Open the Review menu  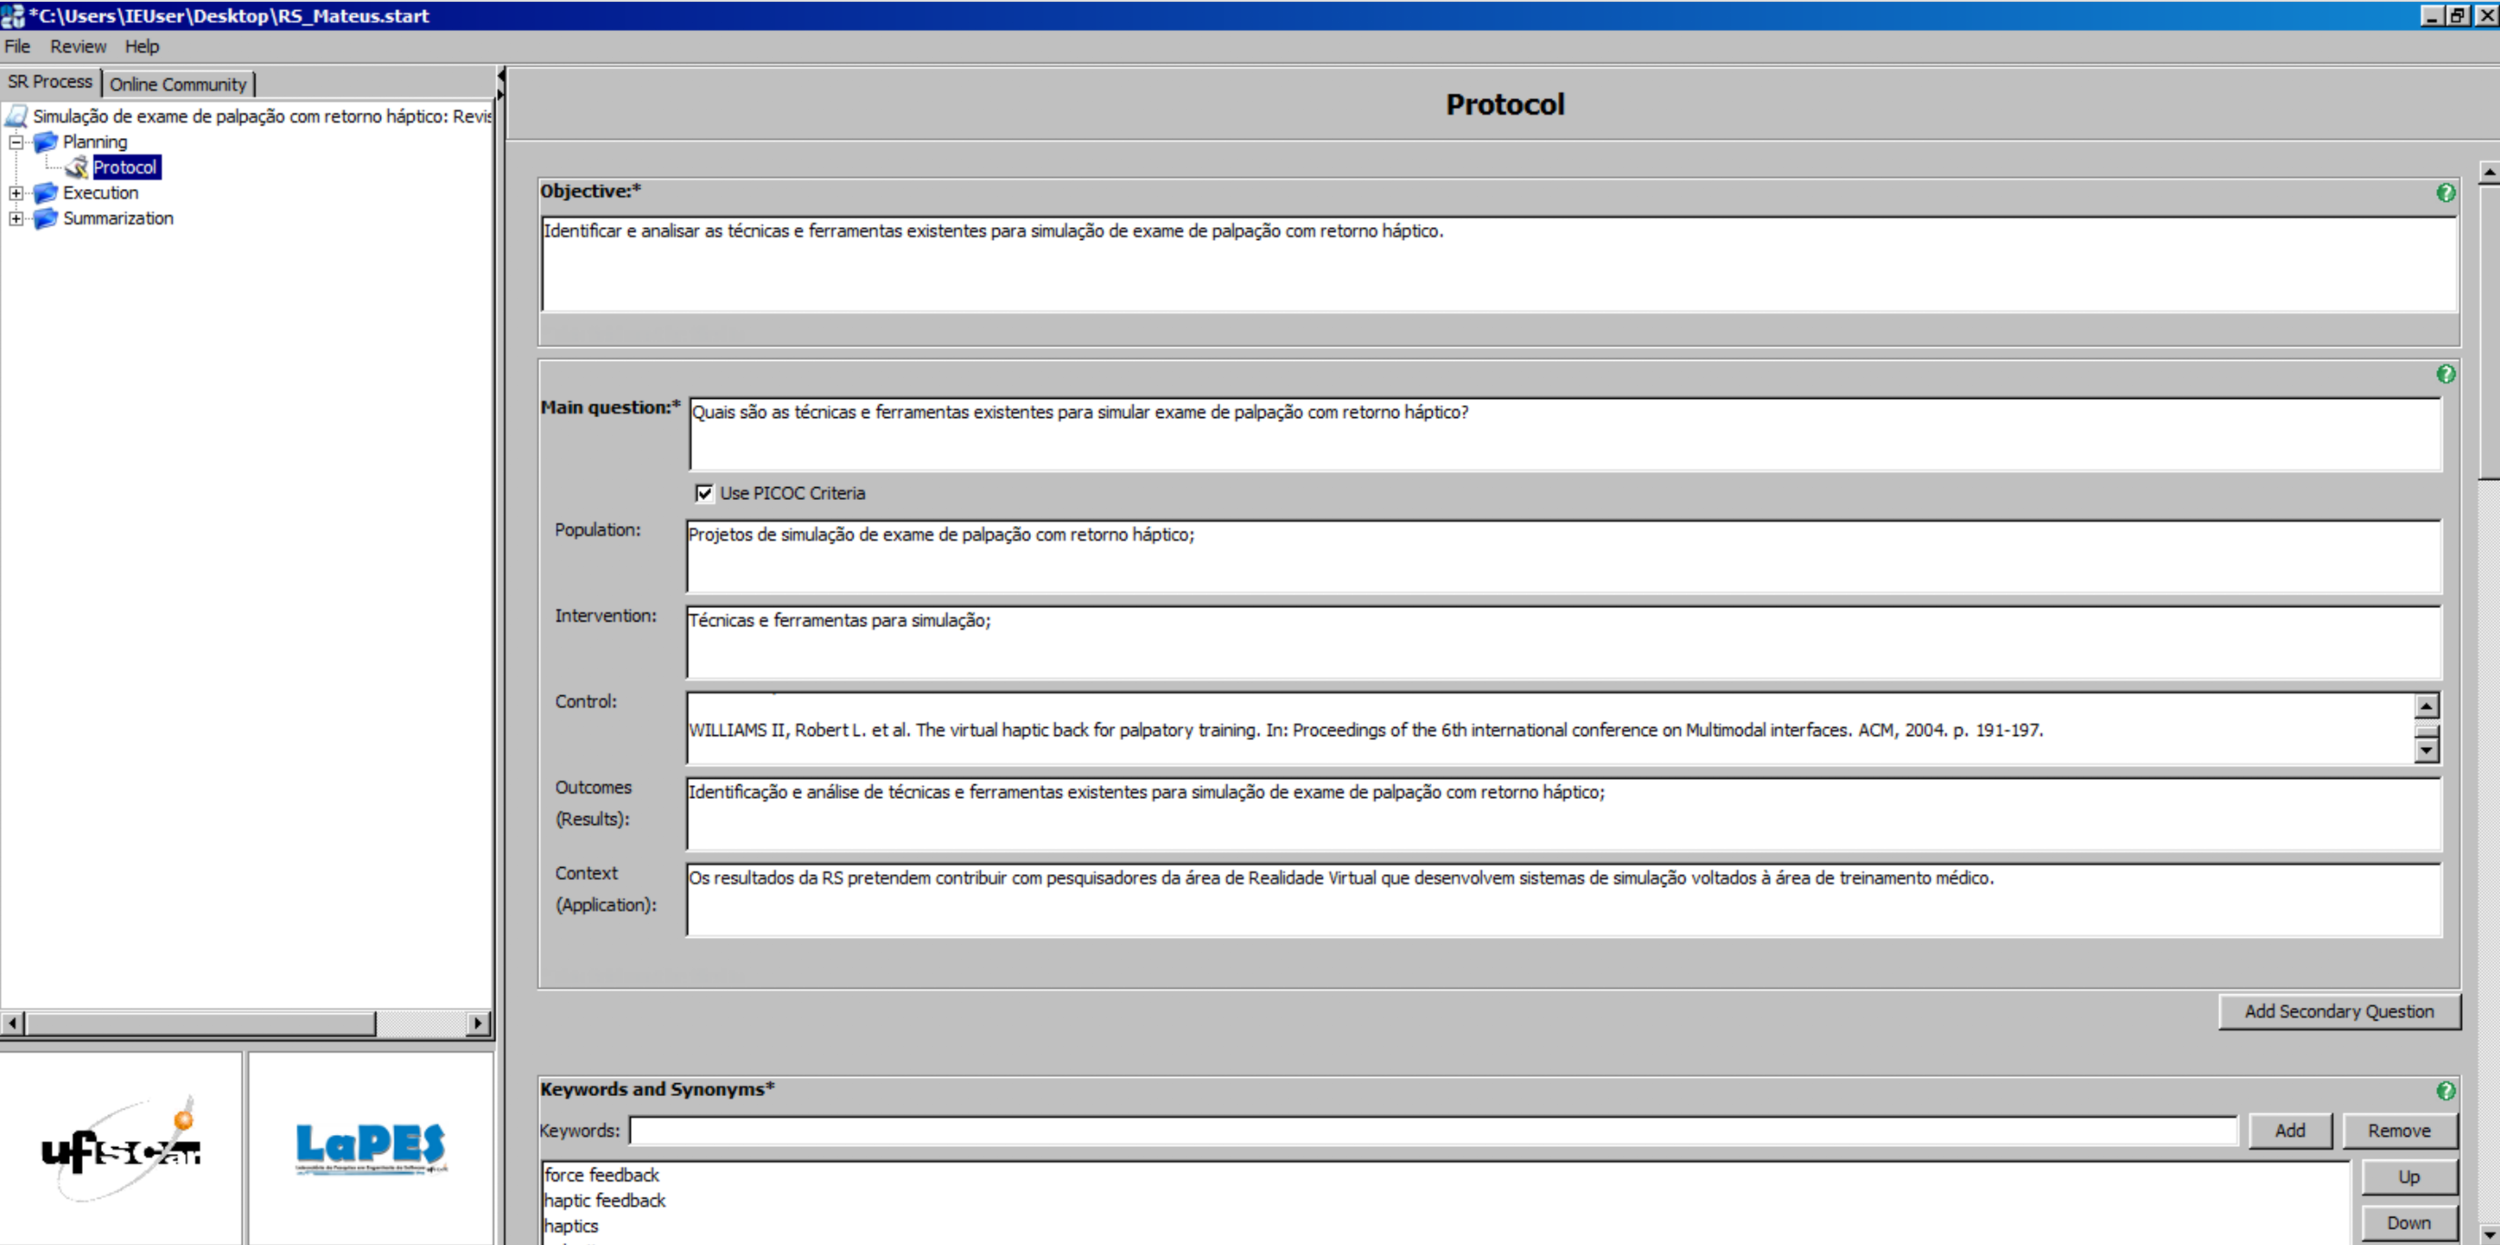coord(78,47)
